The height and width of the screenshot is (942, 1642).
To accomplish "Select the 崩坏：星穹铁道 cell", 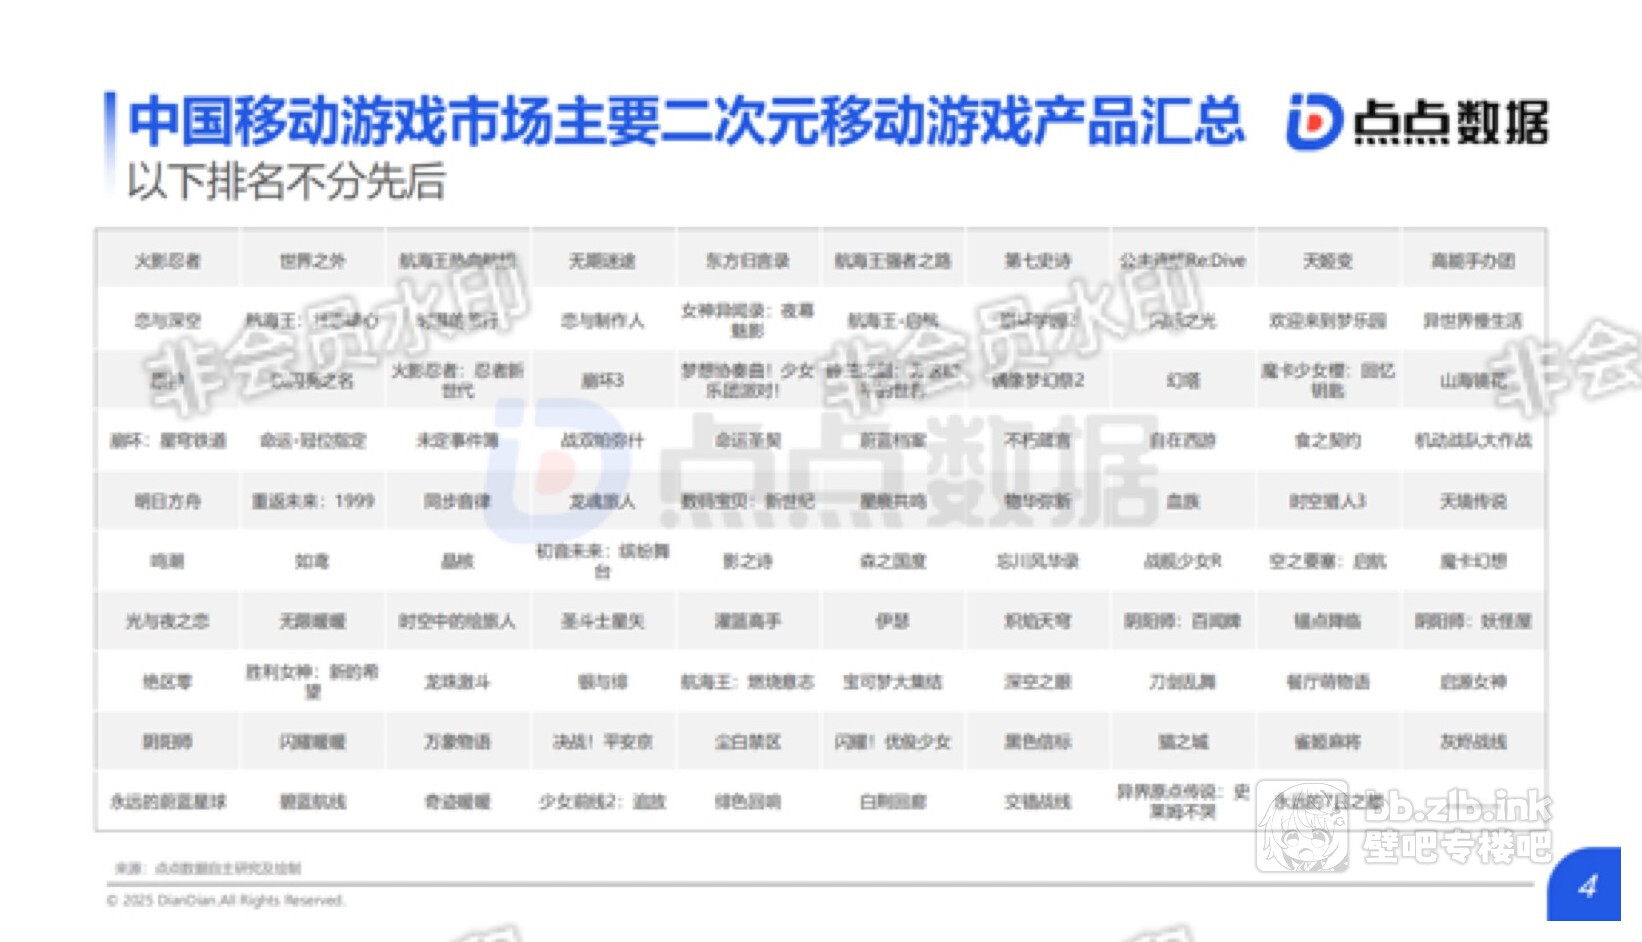I will (x=167, y=441).
